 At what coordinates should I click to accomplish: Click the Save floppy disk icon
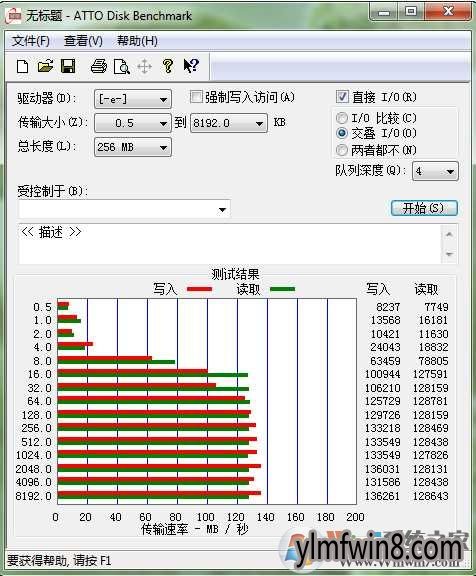(68, 66)
